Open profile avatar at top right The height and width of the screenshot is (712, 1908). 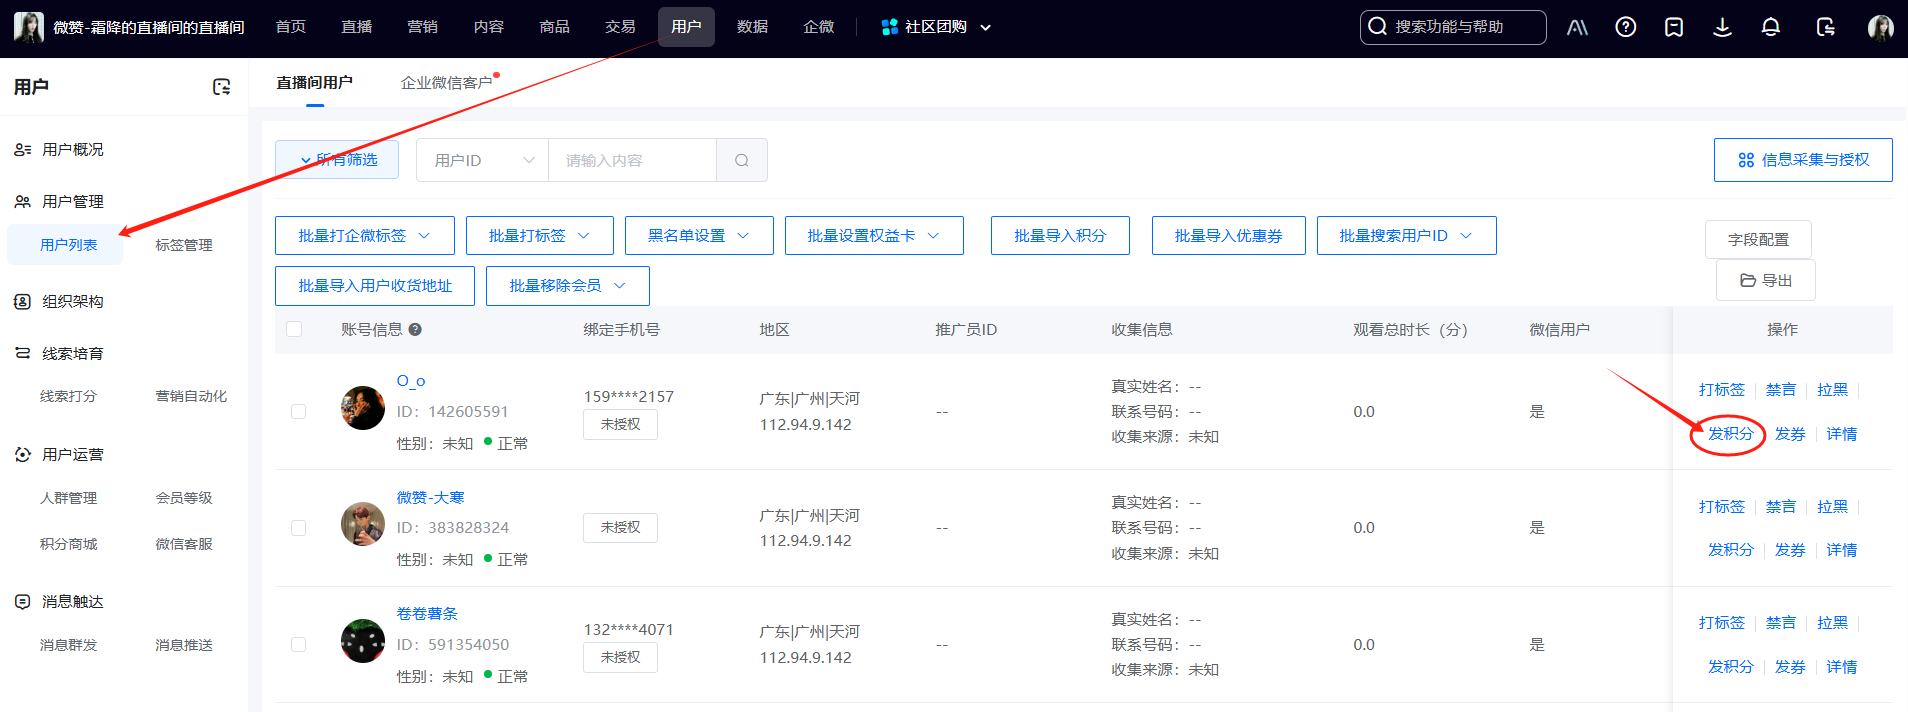click(x=1880, y=27)
